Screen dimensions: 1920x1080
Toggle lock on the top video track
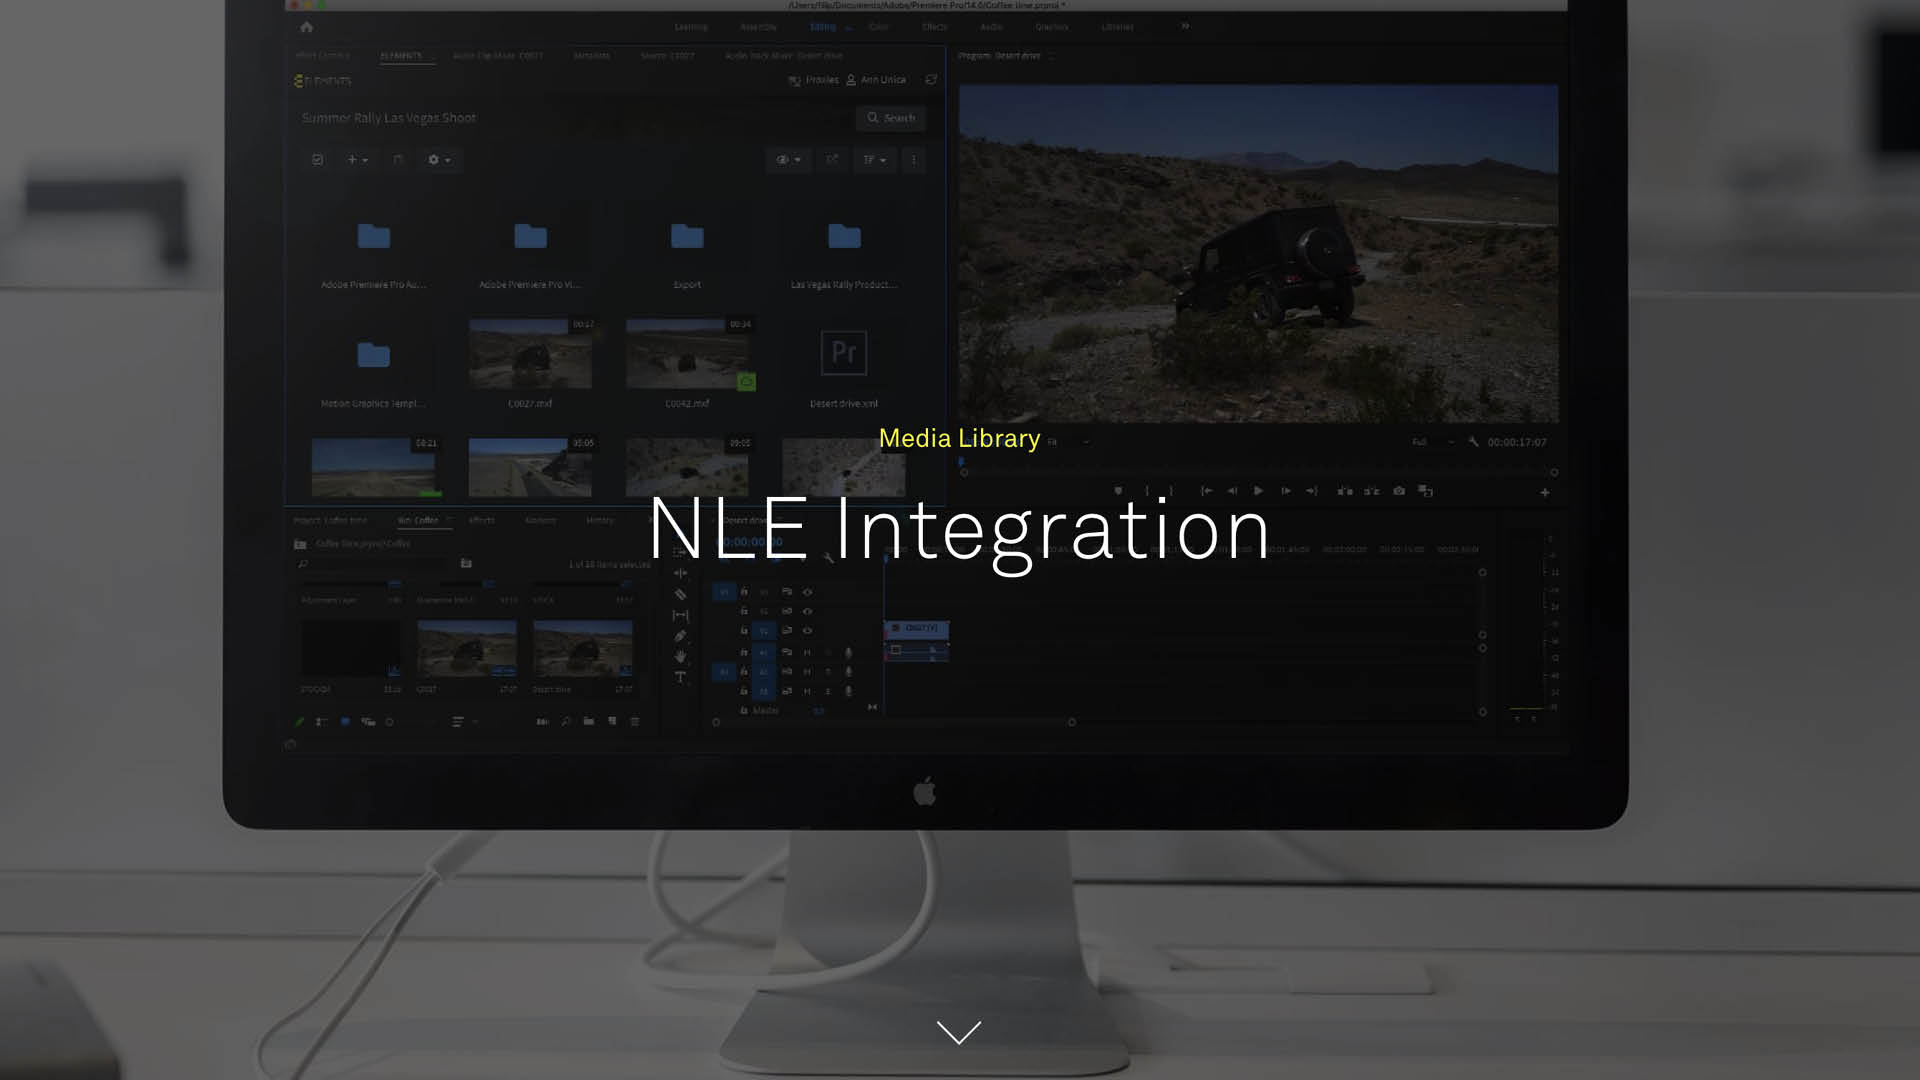pyautogui.click(x=744, y=592)
